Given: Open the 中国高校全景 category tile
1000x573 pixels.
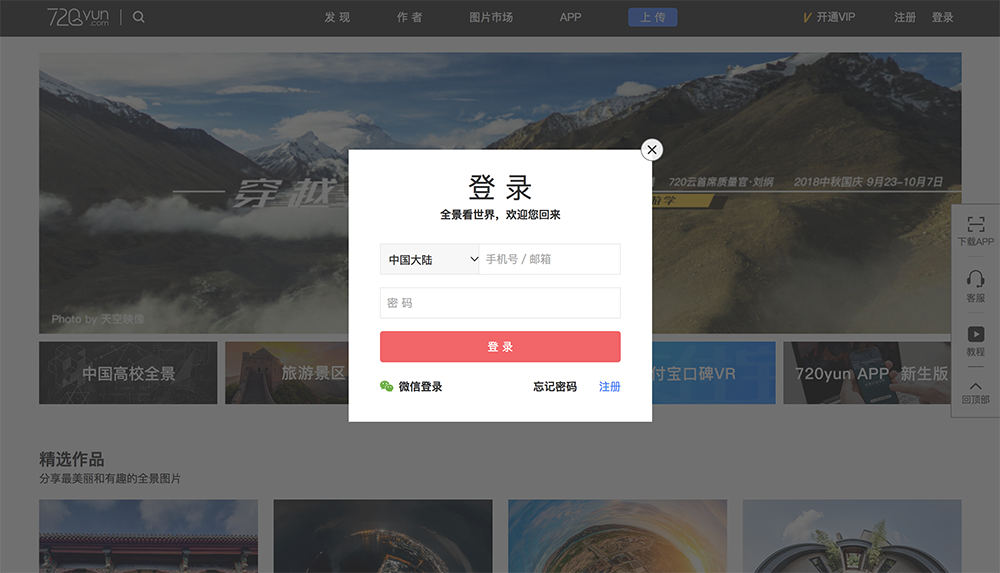Looking at the screenshot, I should [x=128, y=373].
